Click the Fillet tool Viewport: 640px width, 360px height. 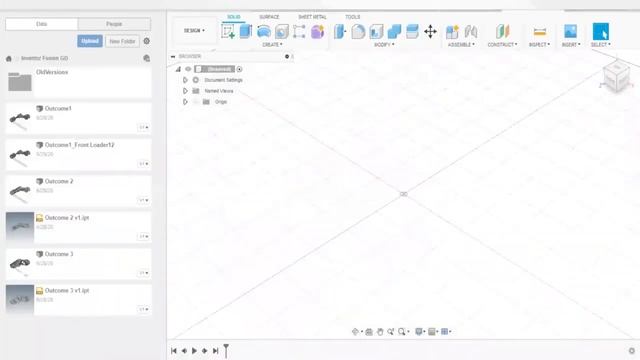pos(358,31)
